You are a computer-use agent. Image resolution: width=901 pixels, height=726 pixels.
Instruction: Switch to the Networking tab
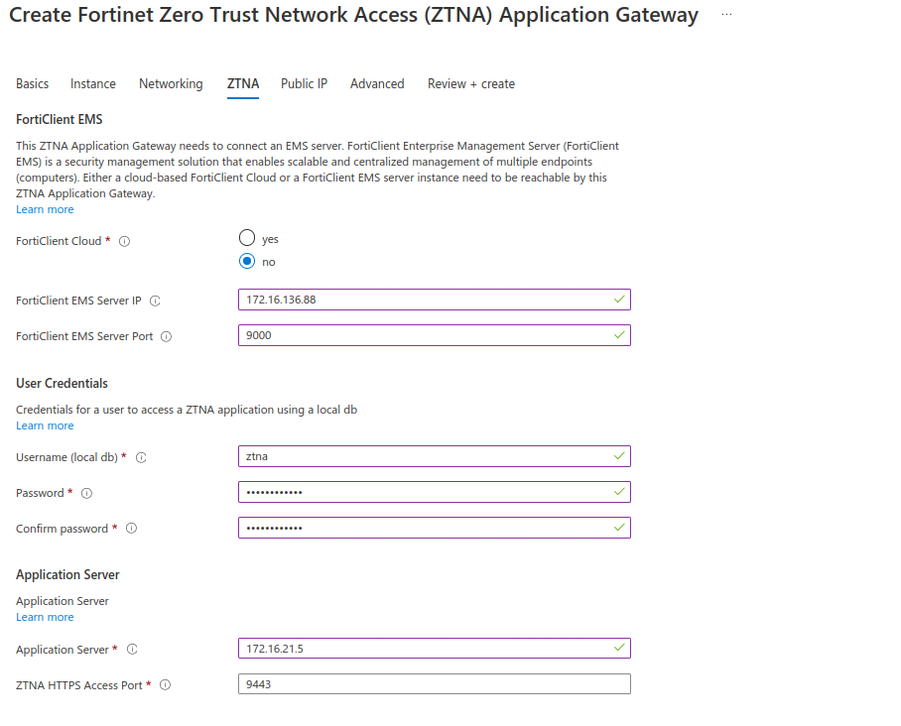(x=170, y=84)
